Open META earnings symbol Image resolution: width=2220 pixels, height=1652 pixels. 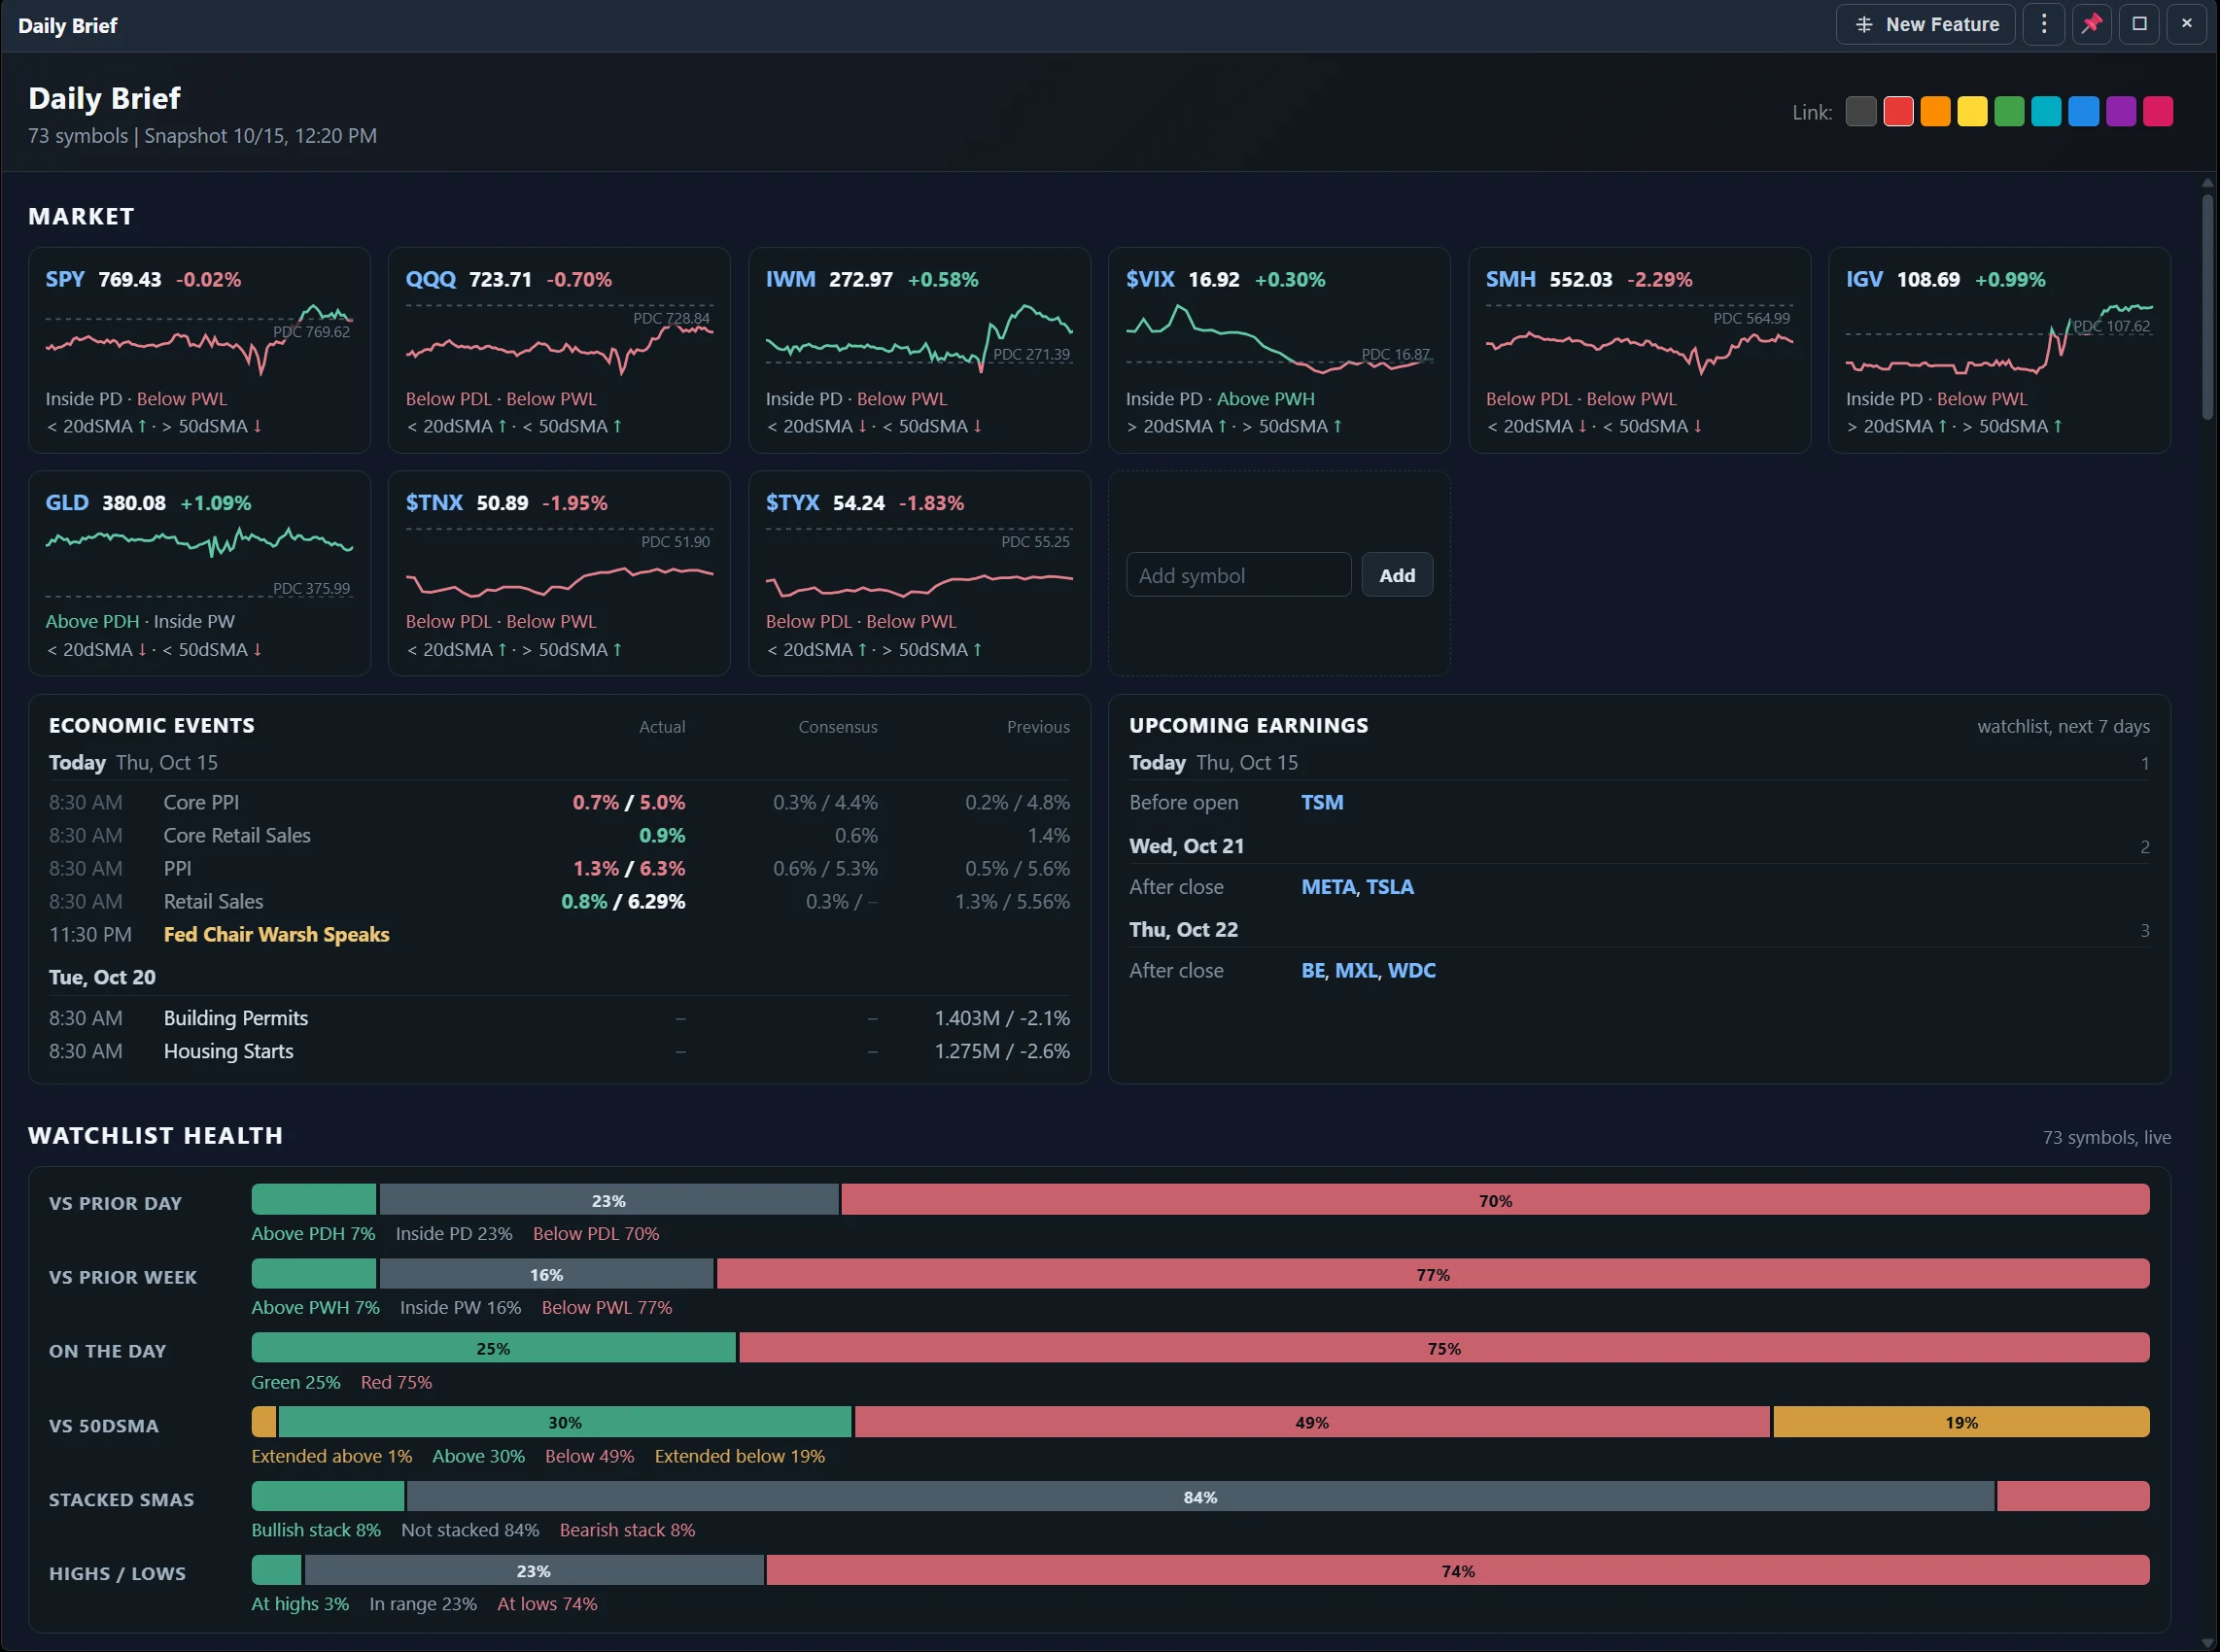pos(1329,886)
